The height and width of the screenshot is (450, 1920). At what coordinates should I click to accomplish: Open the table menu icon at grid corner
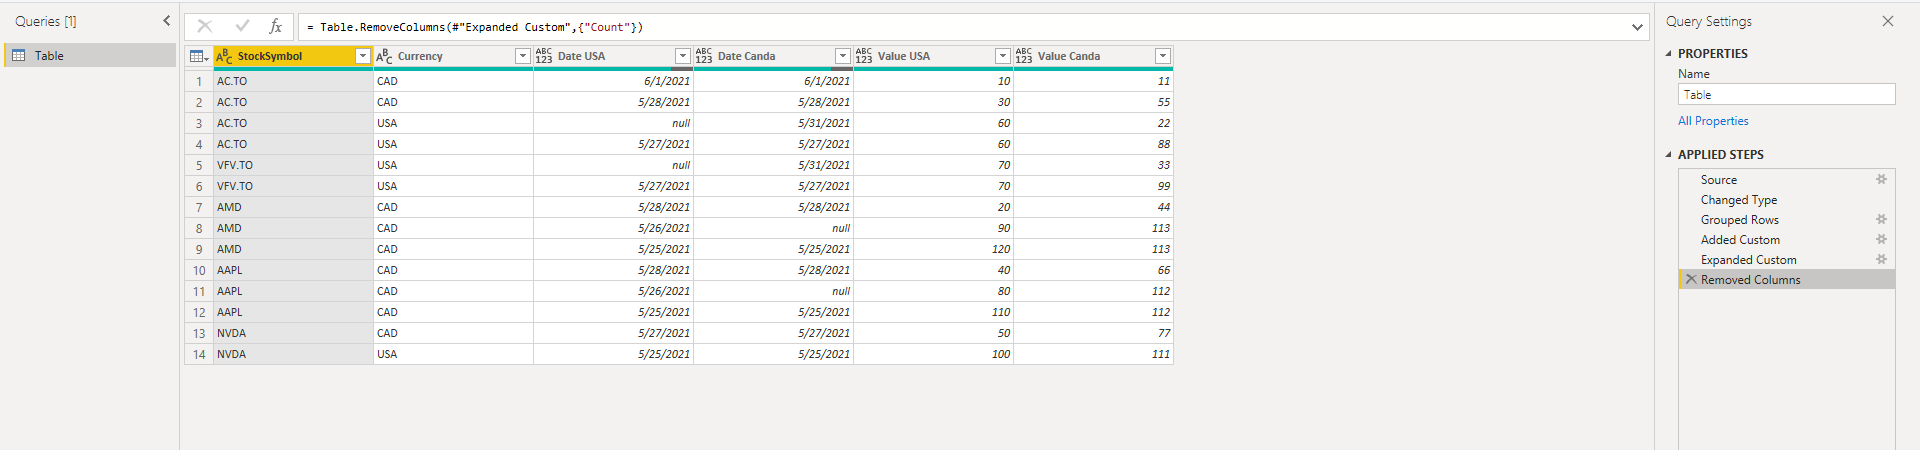199,57
